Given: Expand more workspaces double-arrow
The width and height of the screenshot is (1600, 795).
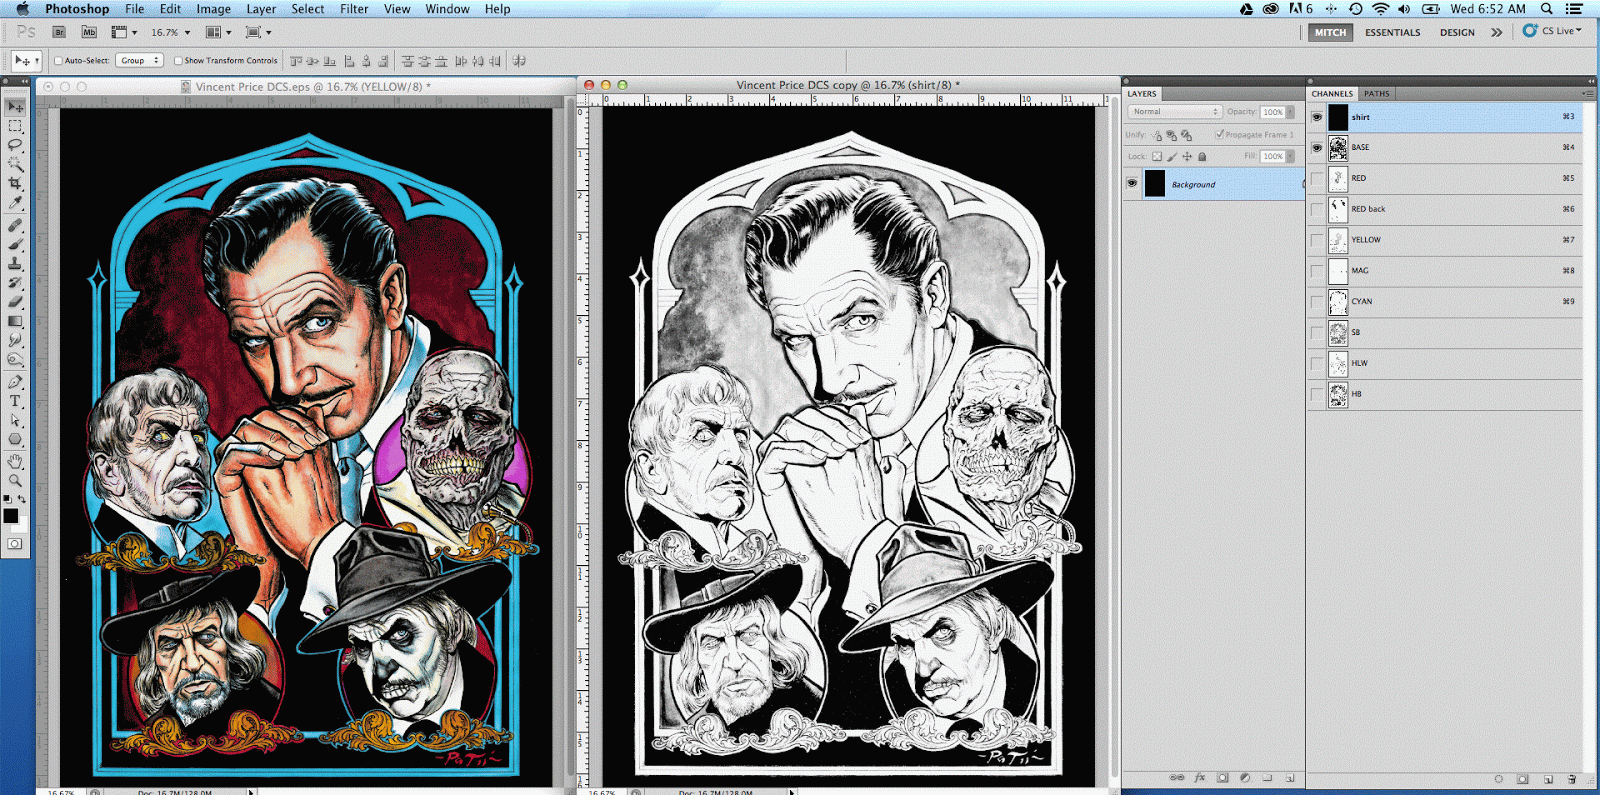Looking at the screenshot, I should pos(1496,32).
